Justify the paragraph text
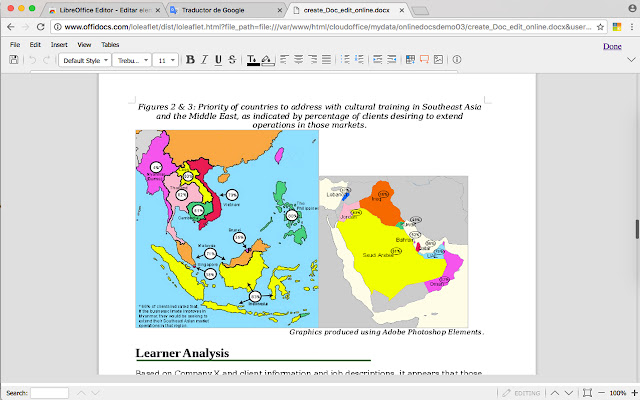640x400 pixels. (x=327, y=61)
